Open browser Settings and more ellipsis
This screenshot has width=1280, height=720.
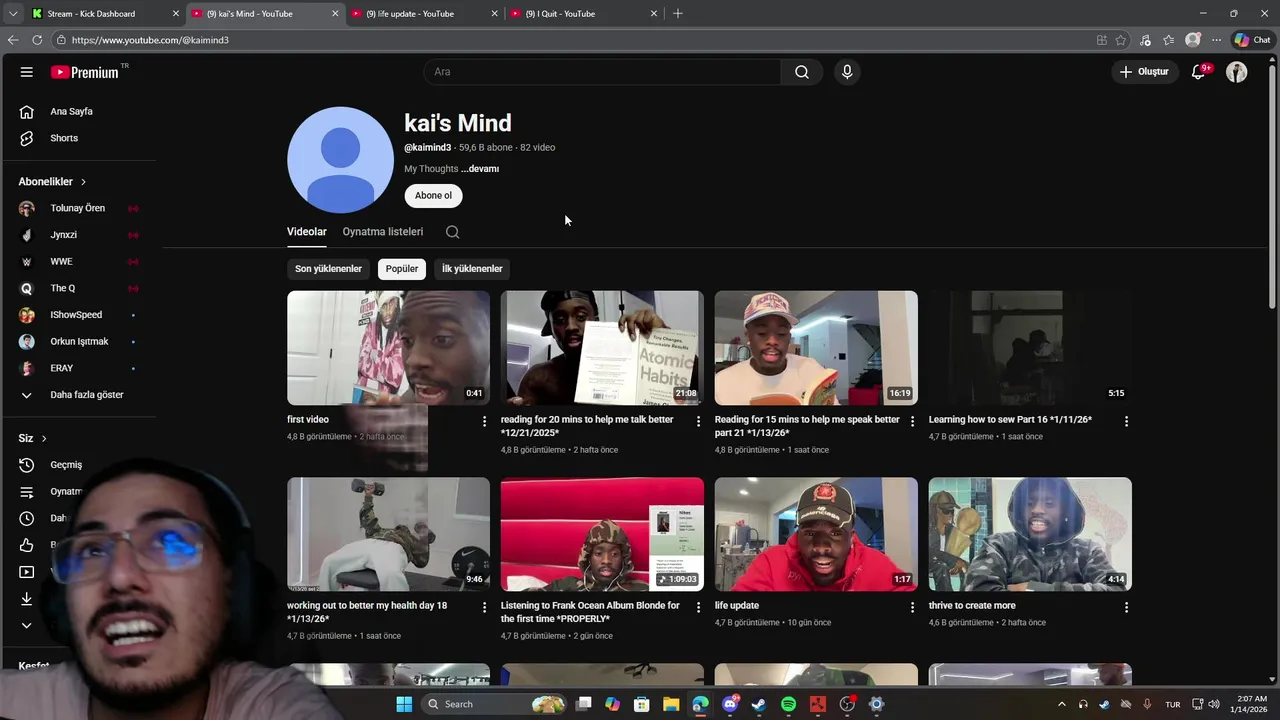1216,40
